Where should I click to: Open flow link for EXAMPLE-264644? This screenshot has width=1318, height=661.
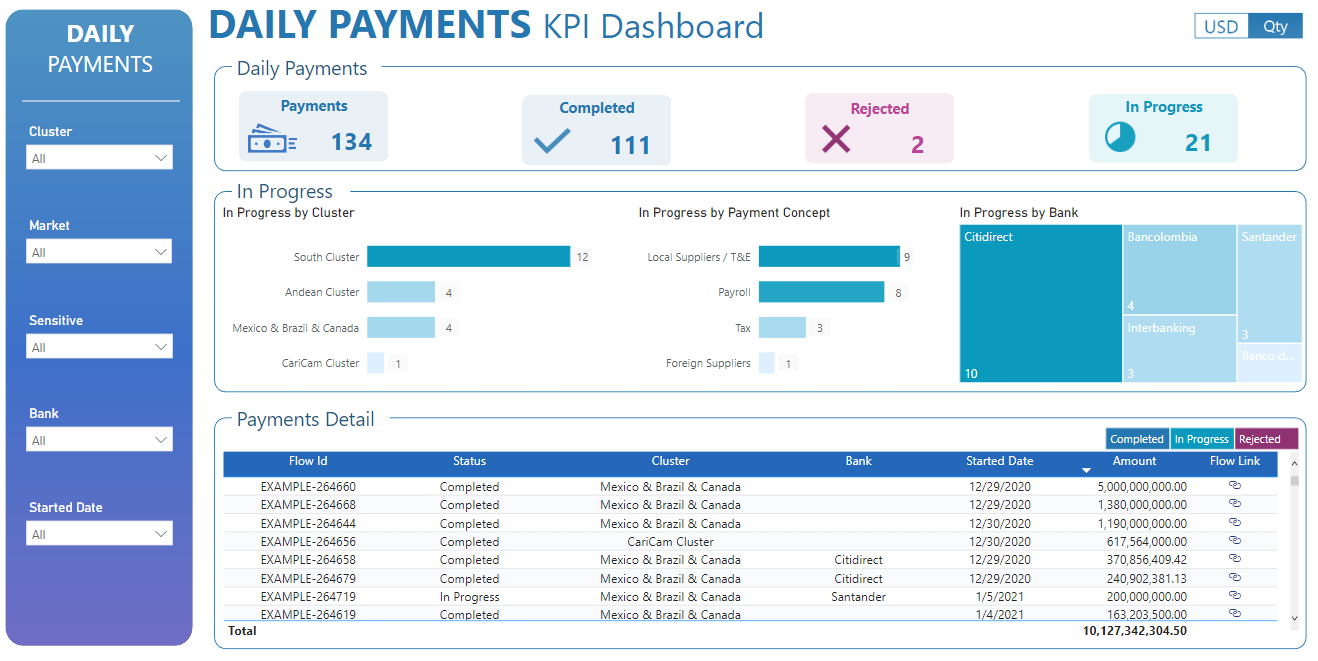point(1235,522)
